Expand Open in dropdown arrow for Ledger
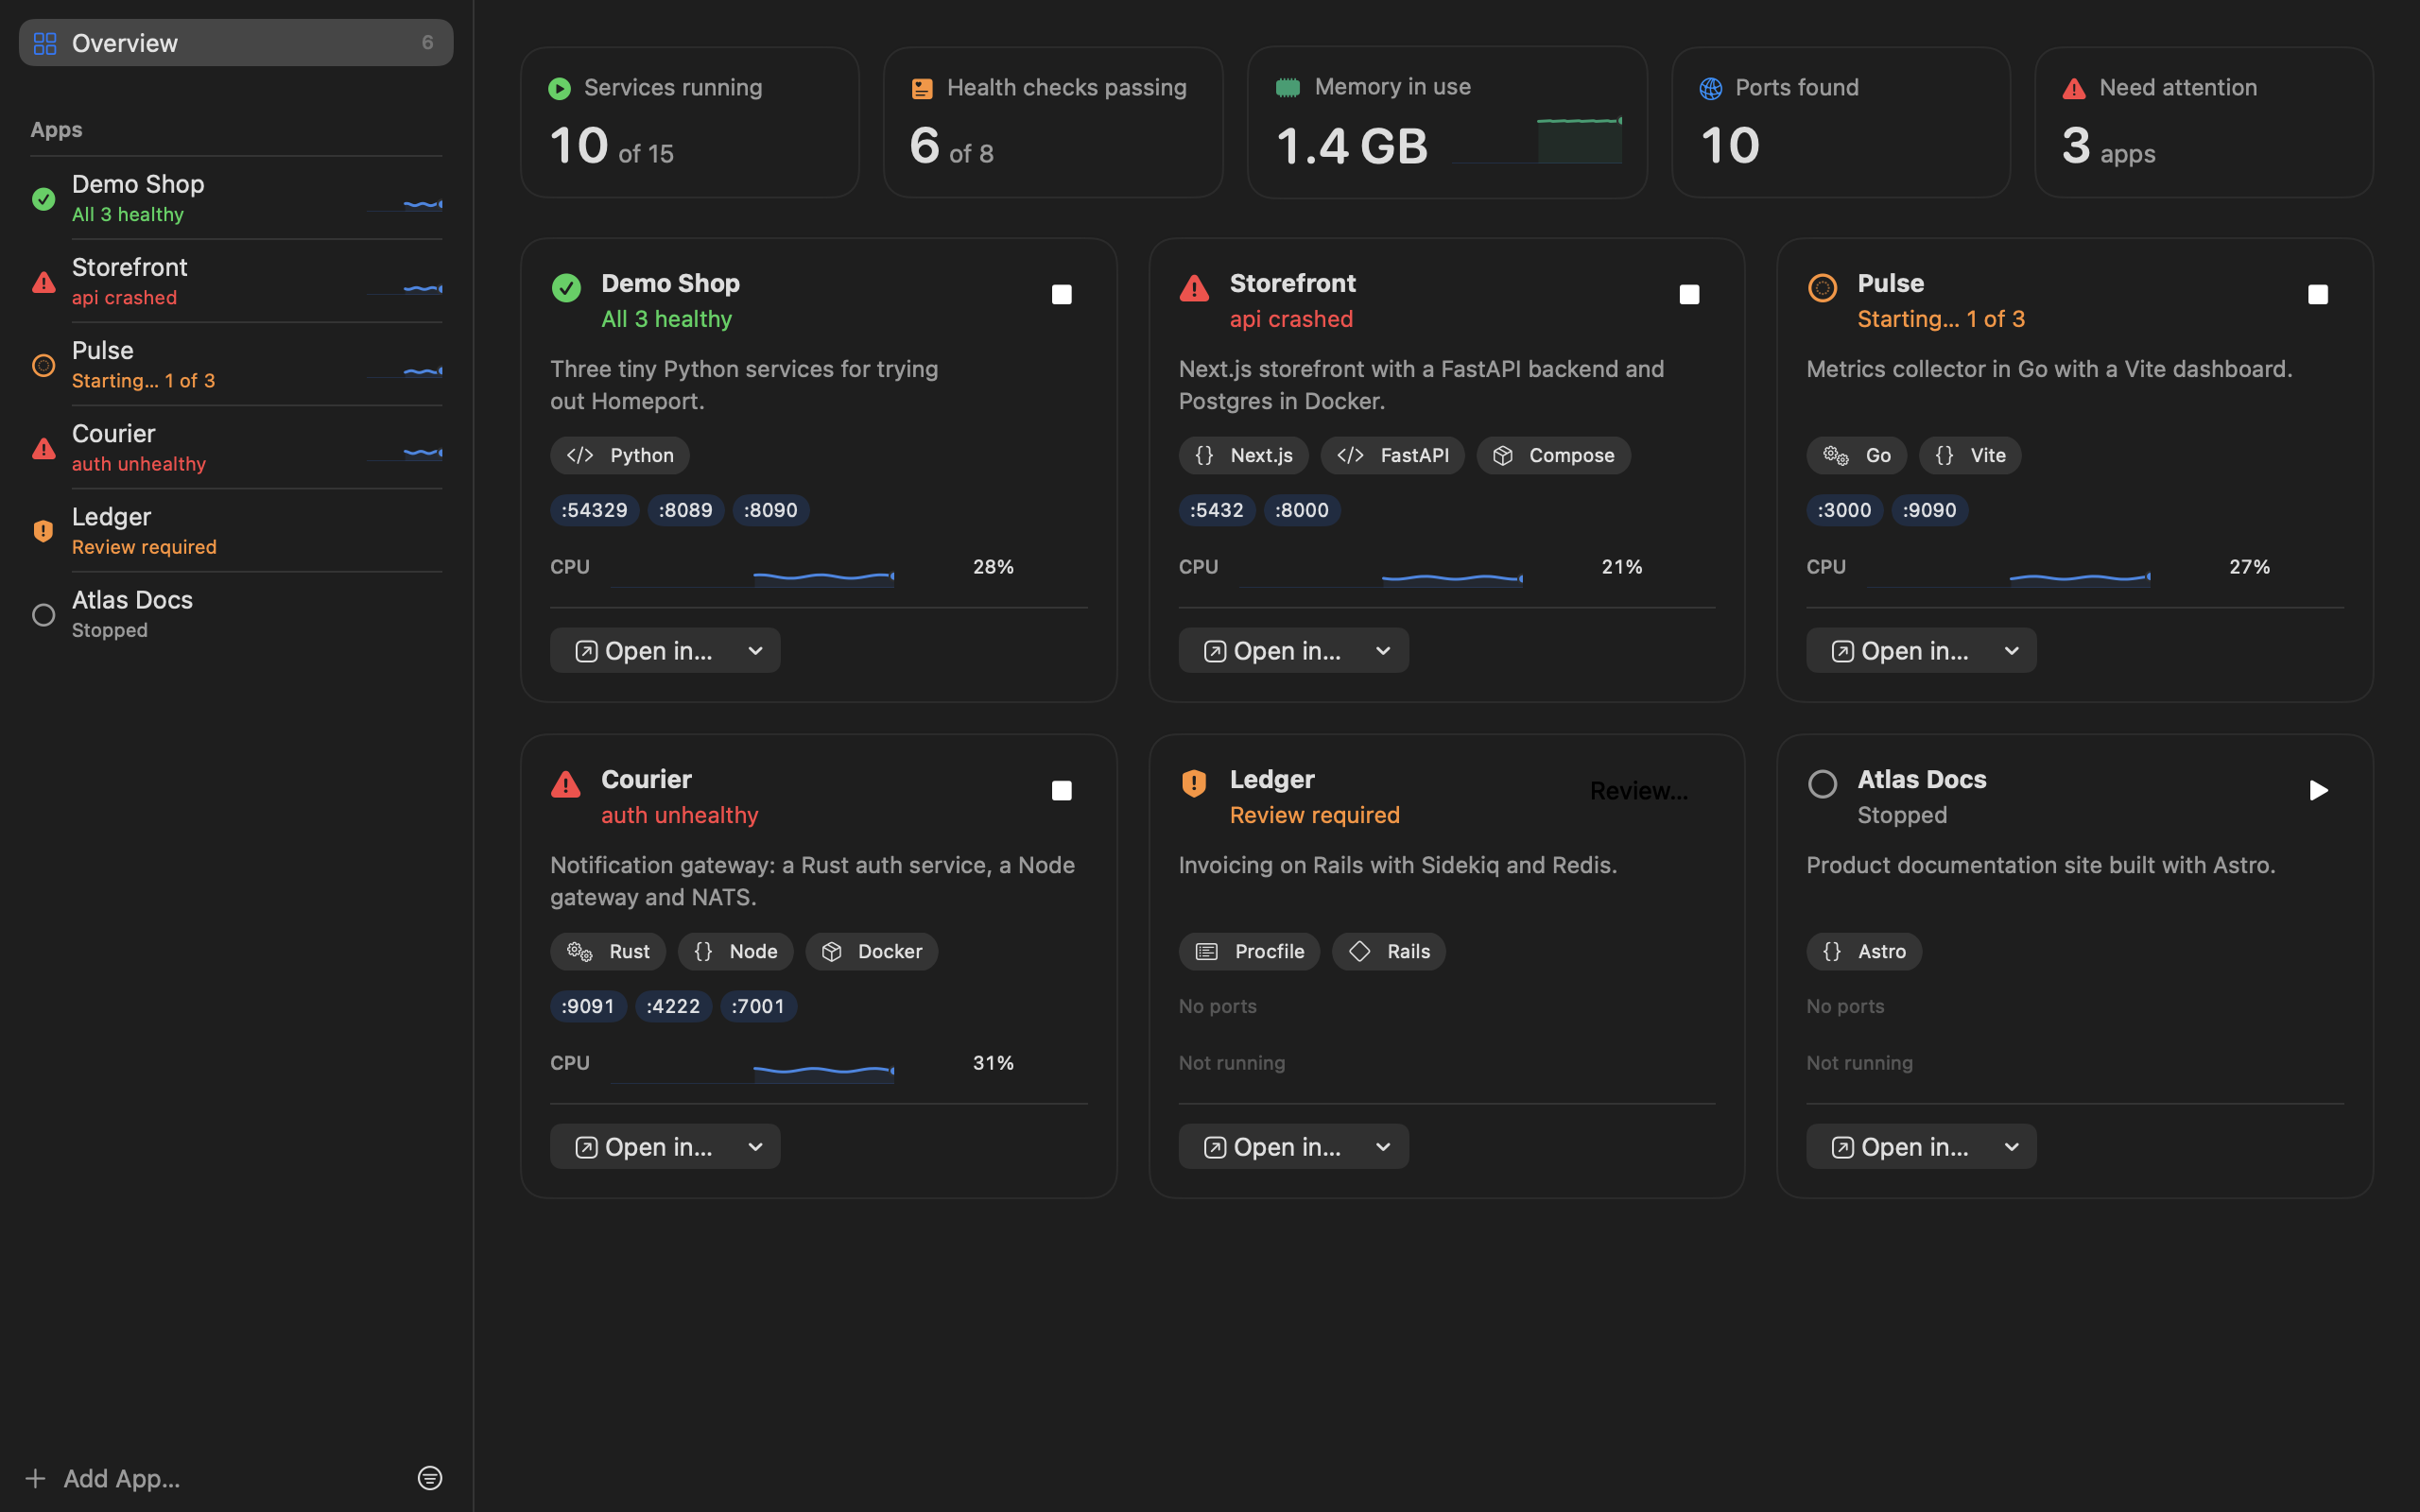 pos(1383,1147)
